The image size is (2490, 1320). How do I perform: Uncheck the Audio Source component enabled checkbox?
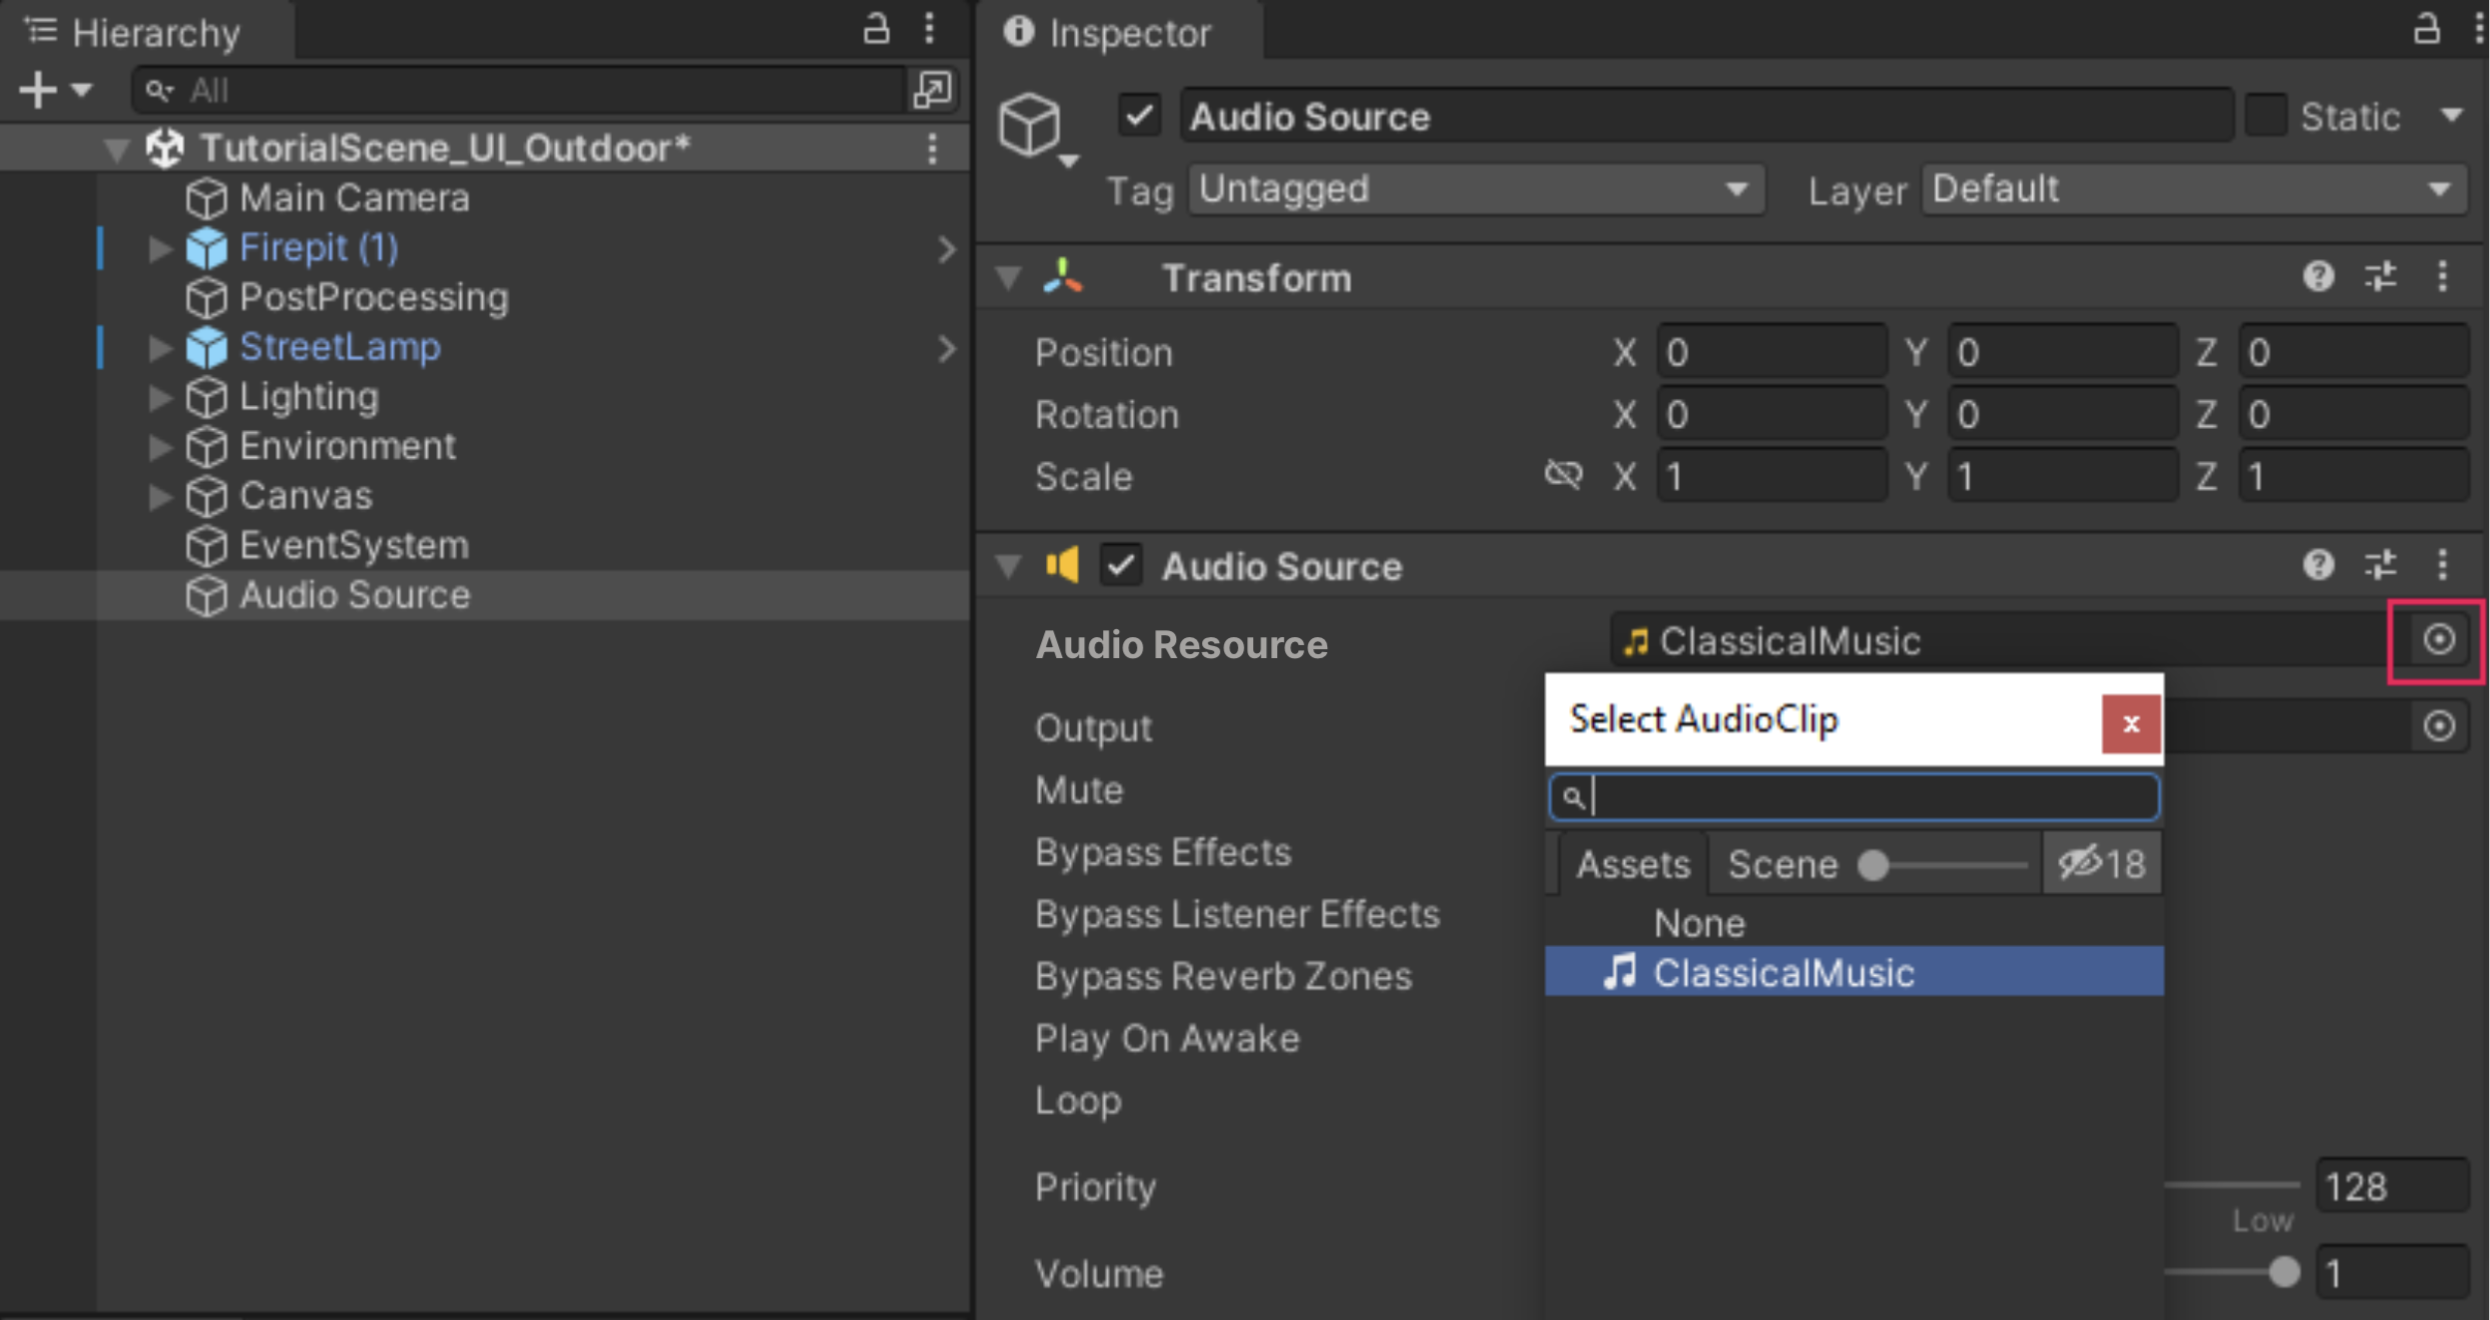(x=1120, y=566)
